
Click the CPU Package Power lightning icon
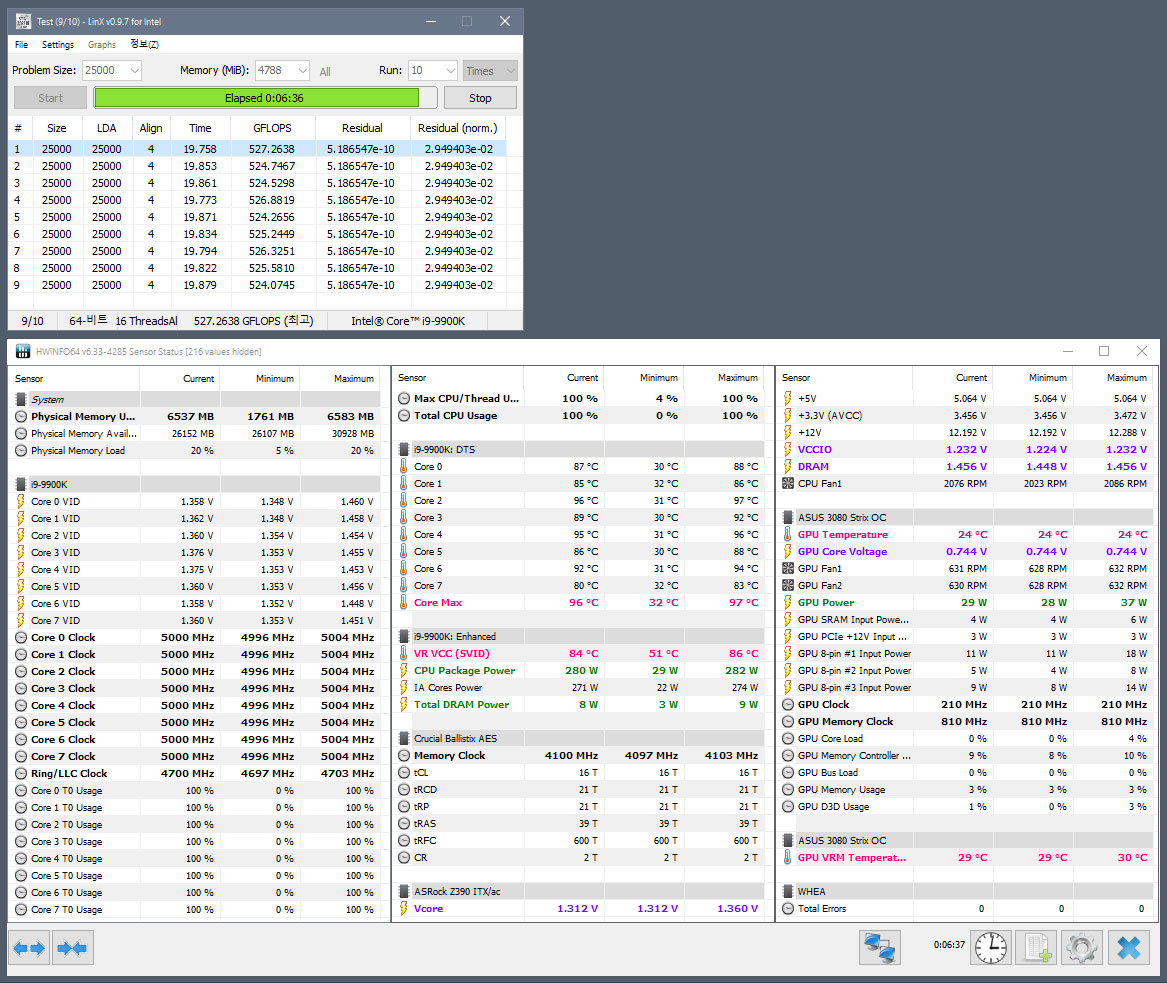403,670
